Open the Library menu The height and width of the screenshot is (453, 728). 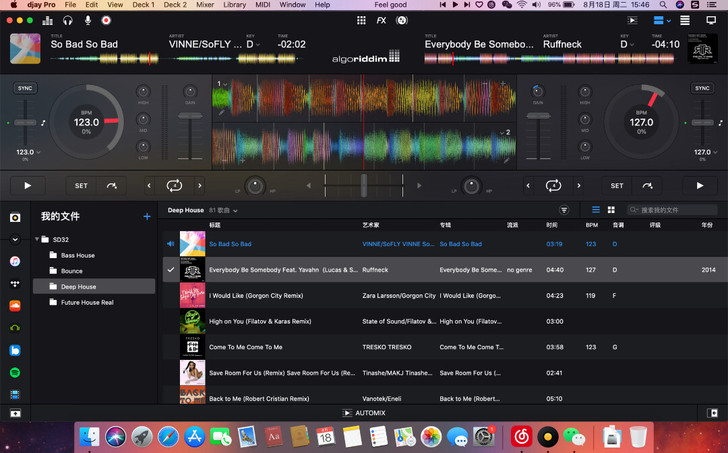point(234,5)
